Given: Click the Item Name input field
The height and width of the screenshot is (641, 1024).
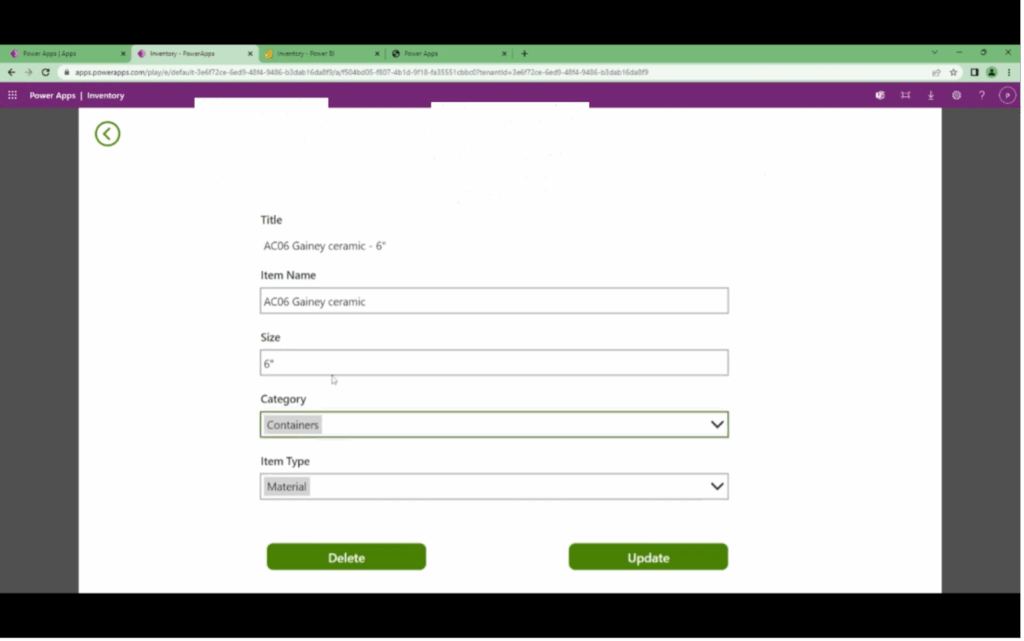Looking at the screenshot, I should (494, 300).
